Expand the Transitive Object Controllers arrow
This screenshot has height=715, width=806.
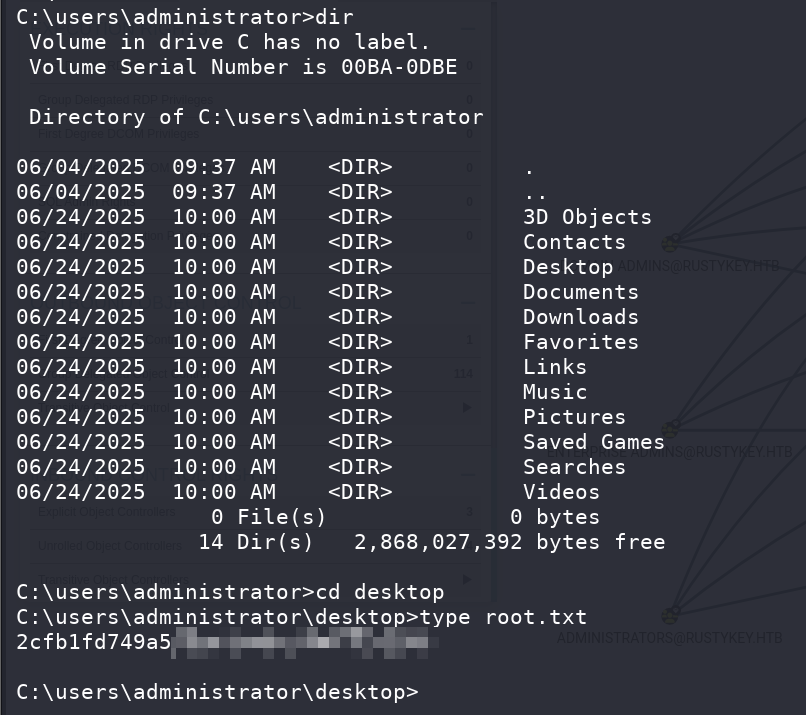pyautogui.click(x=466, y=580)
